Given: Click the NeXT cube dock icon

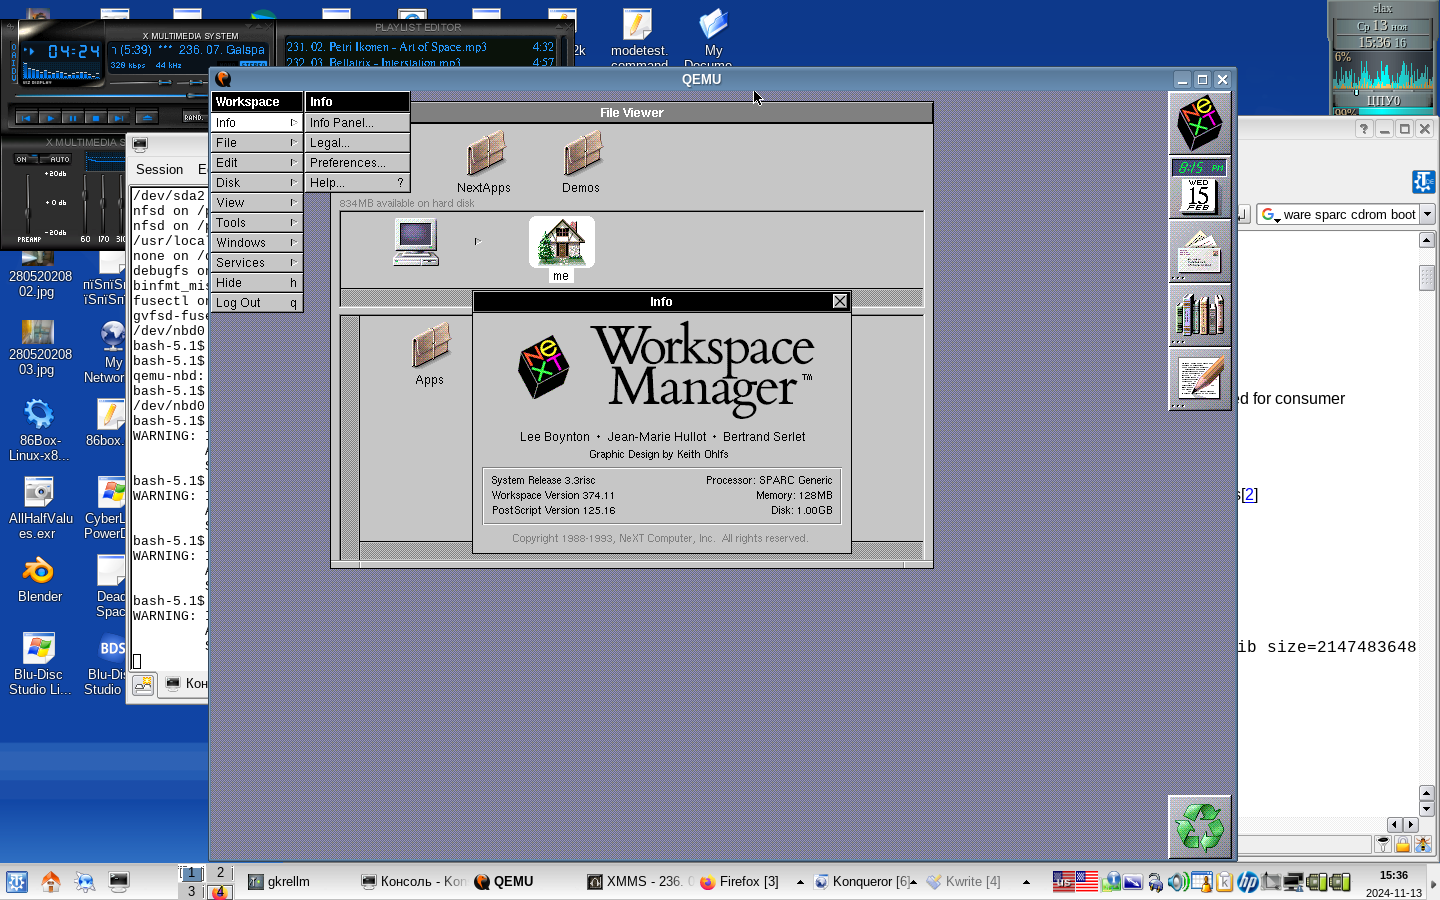Looking at the screenshot, I should point(1199,123).
